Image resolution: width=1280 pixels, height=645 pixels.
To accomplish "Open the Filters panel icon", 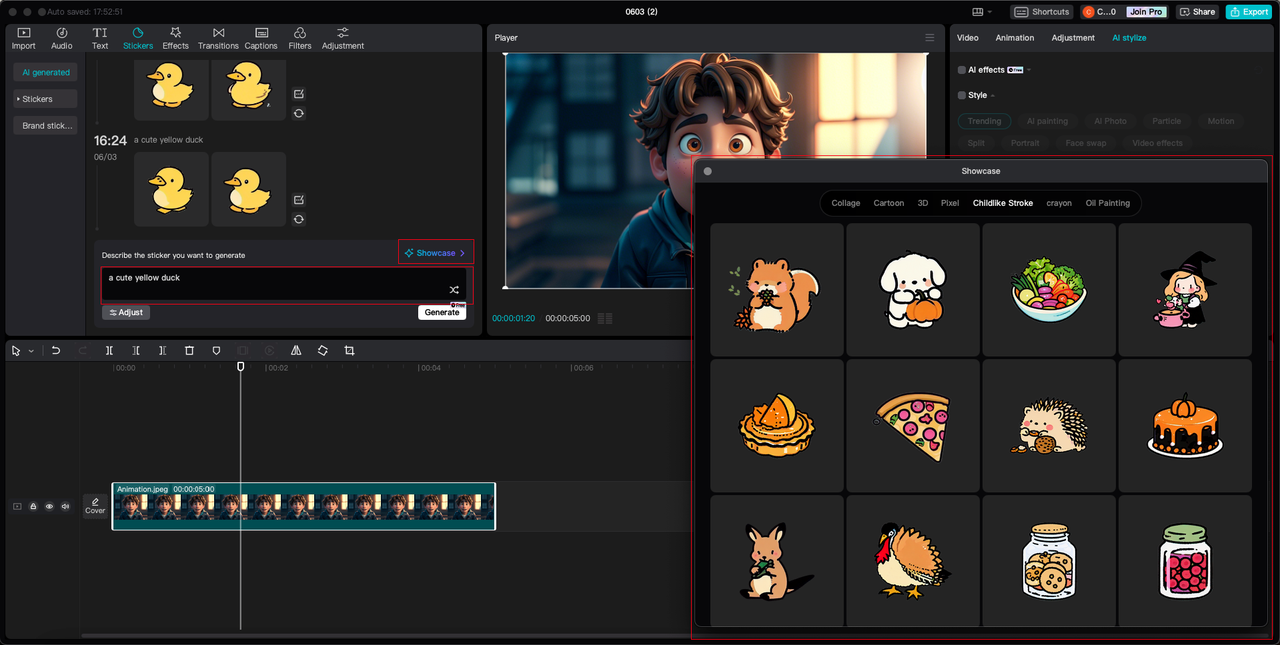I will (300, 39).
